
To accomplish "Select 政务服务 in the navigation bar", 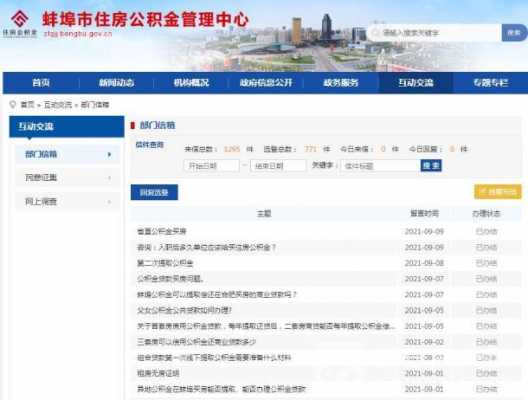I will coord(341,83).
